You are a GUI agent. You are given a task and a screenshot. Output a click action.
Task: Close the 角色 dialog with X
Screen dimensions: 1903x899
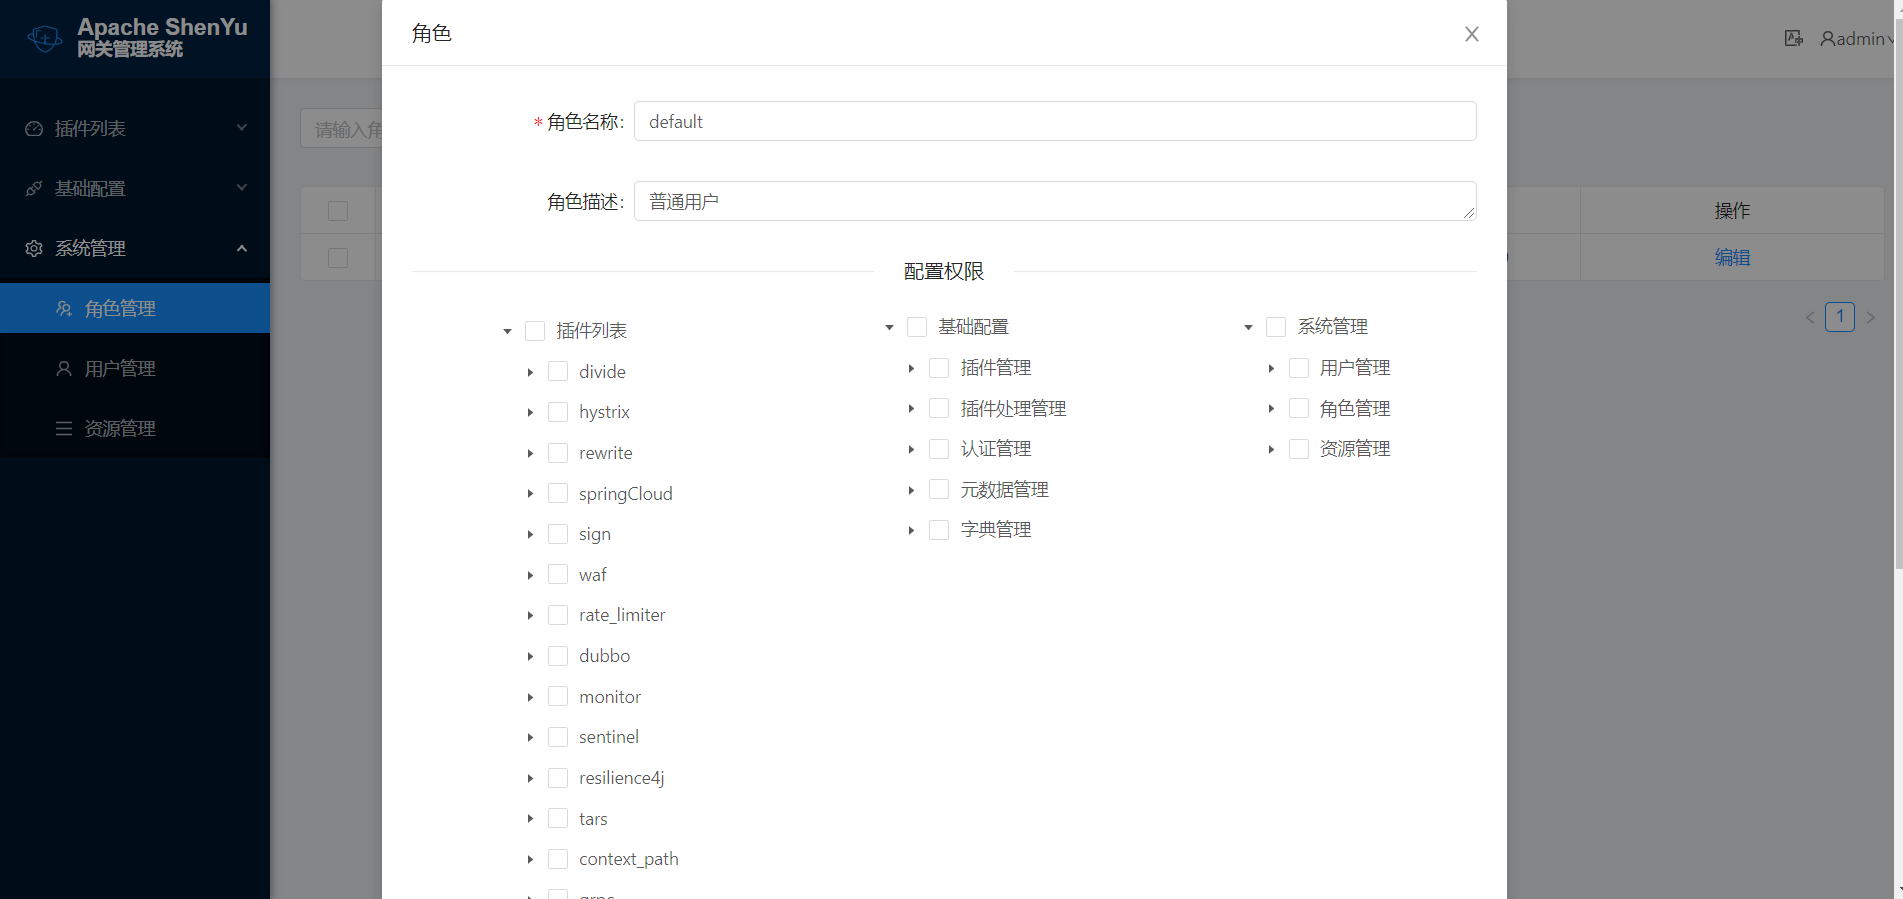click(x=1471, y=34)
